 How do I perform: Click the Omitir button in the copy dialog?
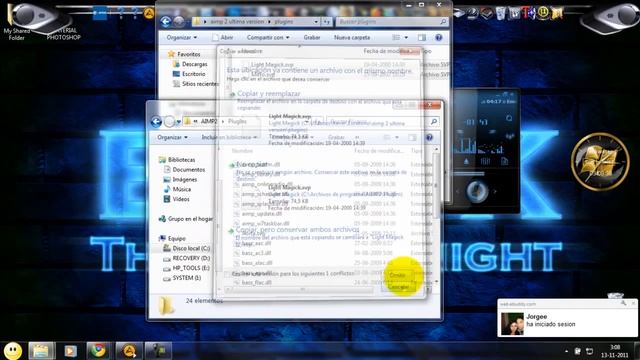point(398,276)
